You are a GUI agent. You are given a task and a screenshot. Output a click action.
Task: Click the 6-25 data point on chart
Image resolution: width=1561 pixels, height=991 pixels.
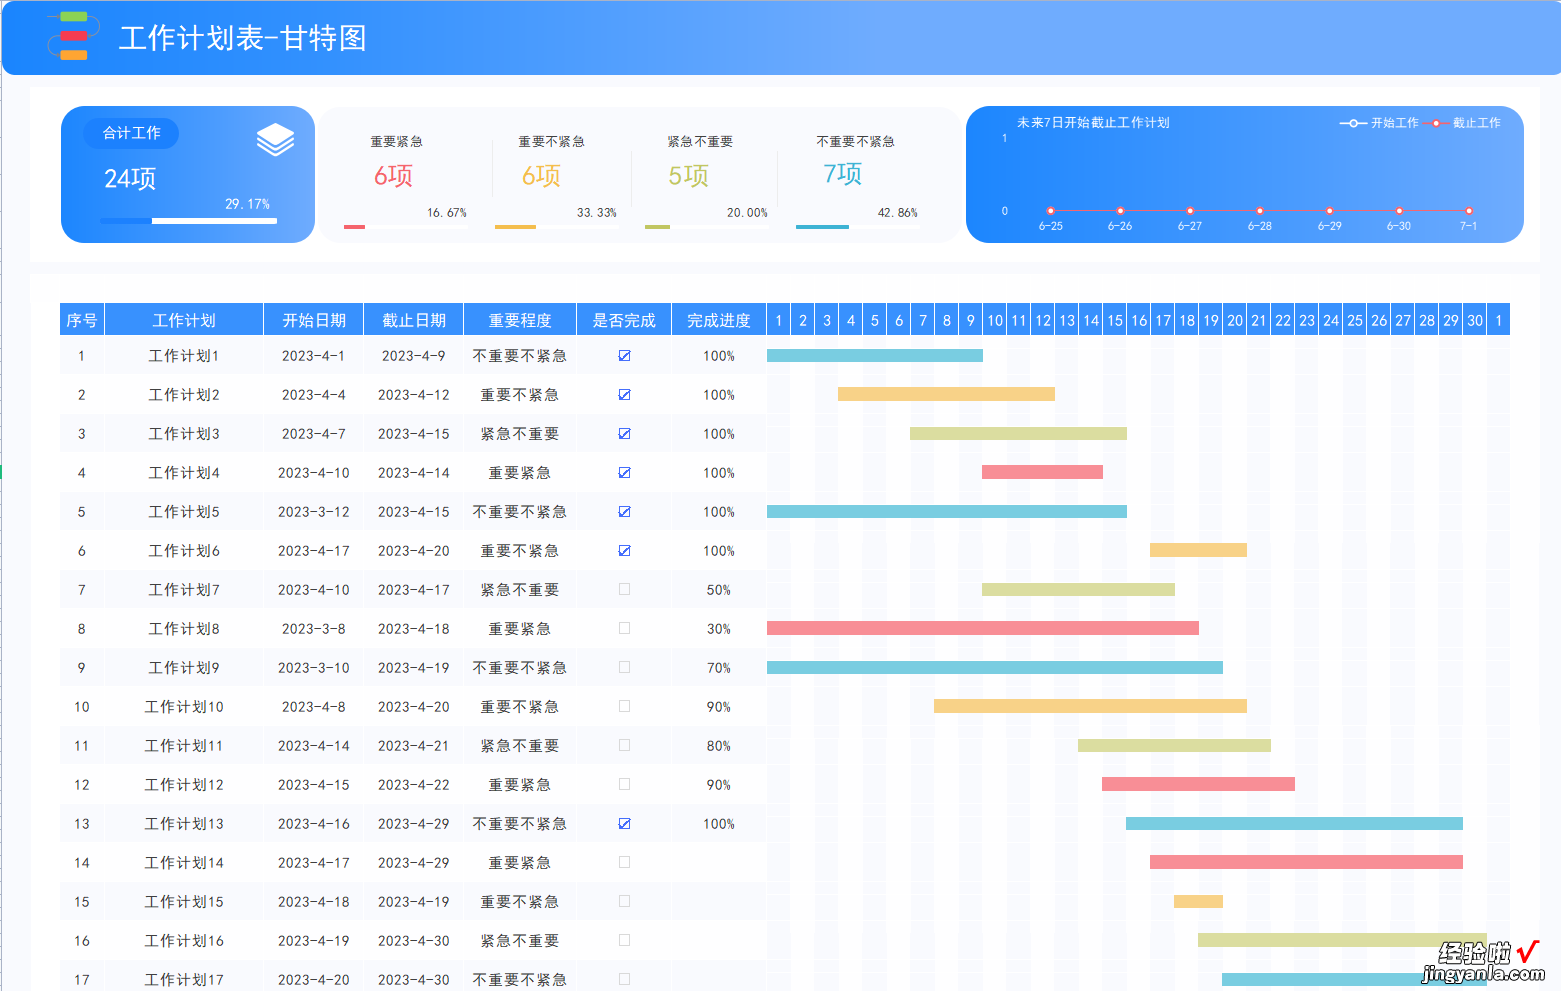pos(1050,211)
